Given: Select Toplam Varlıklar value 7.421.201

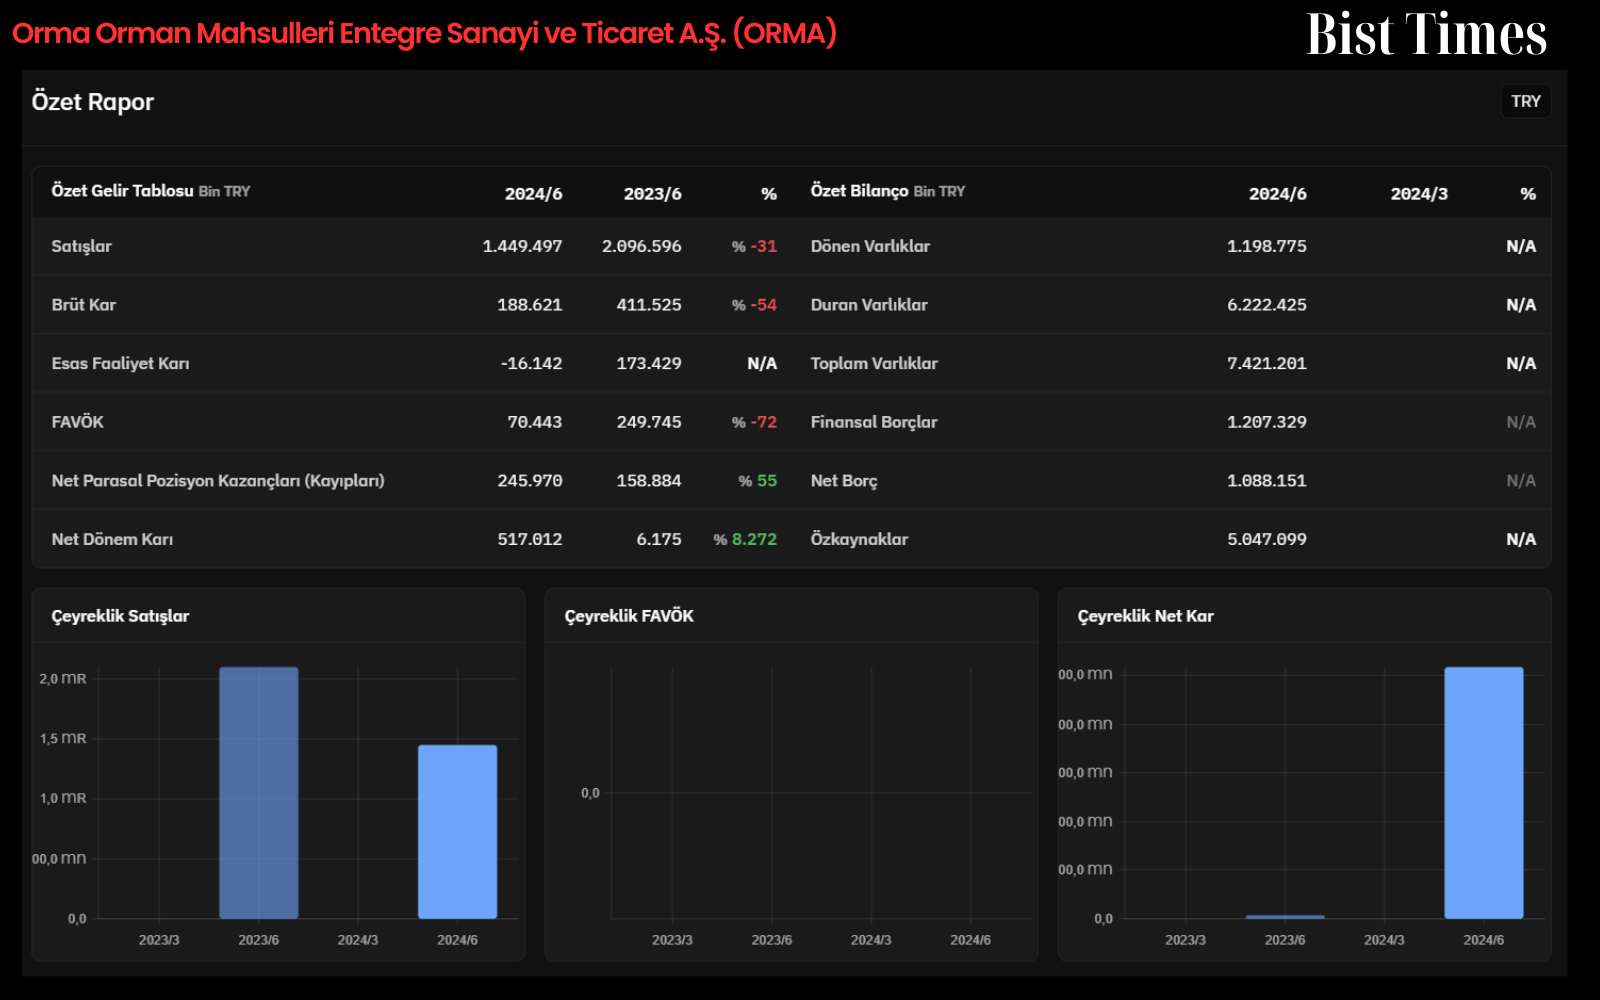Looking at the screenshot, I should [x=1266, y=363].
